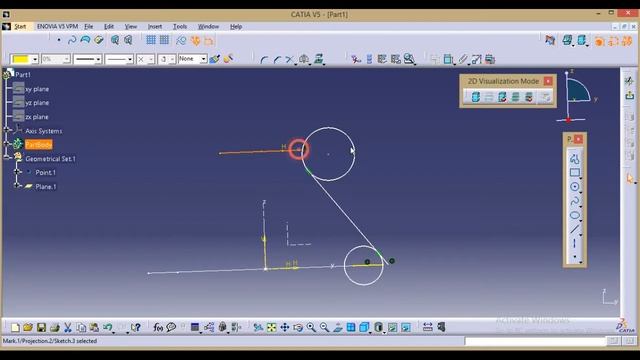
Task: Click the Normal View icon
Action: [338, 327]
